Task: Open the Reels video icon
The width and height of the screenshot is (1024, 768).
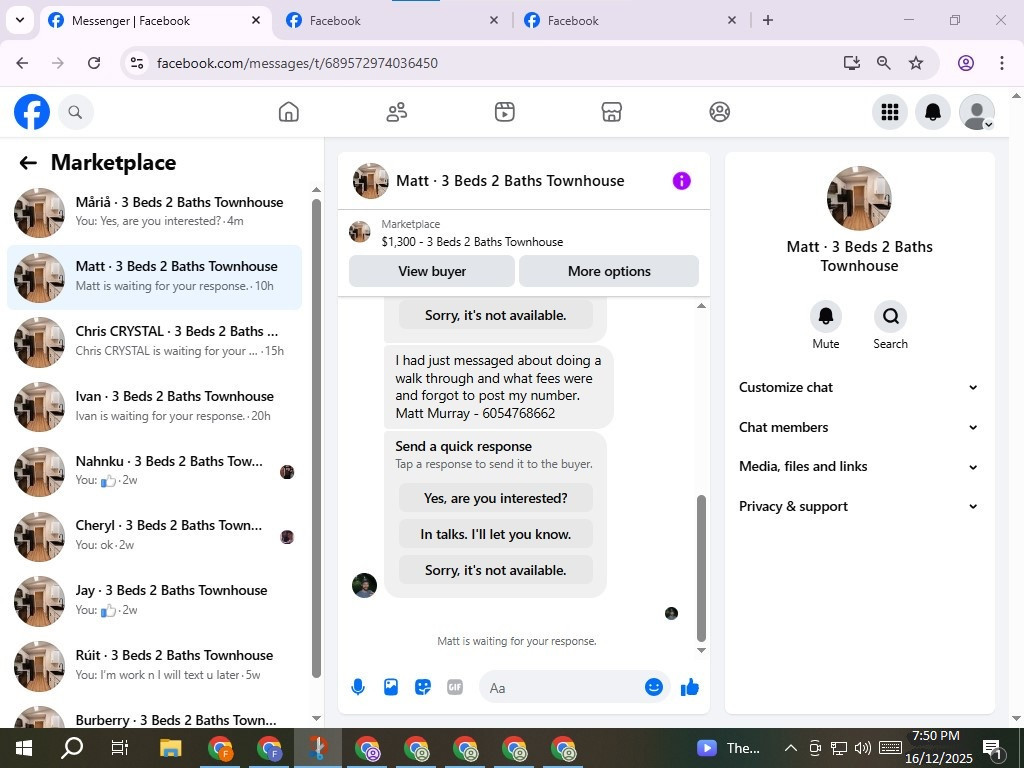Action: (x=504, y=112)
